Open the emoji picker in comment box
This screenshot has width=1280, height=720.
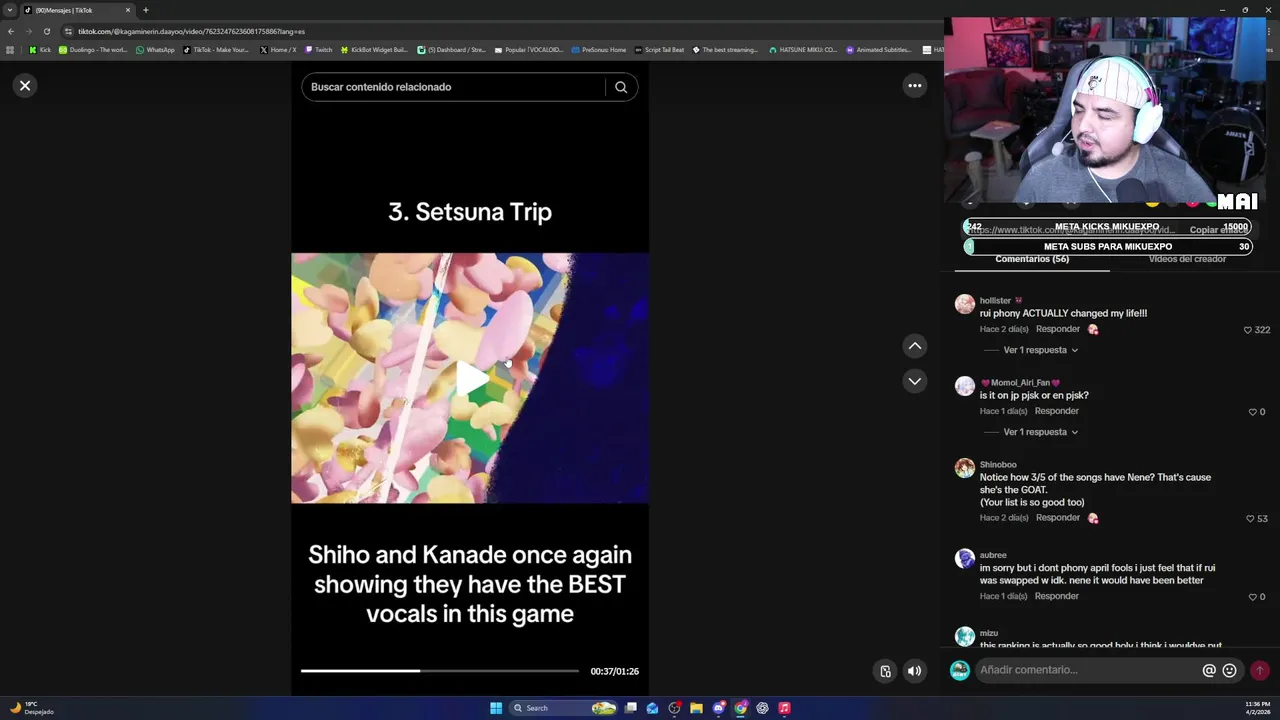(x=1230, y=671)
